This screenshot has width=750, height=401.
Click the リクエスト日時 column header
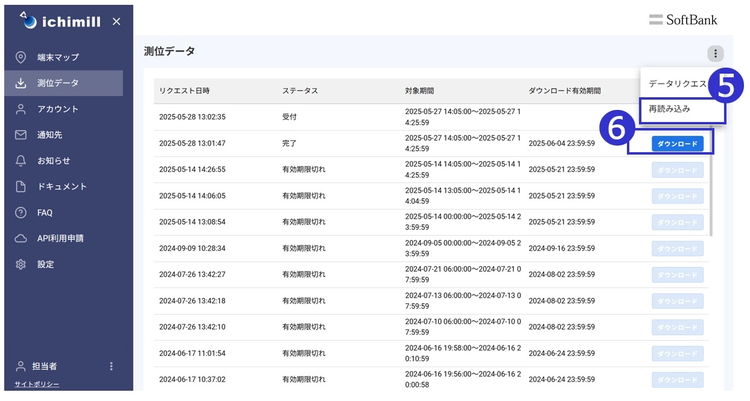(185, 90)
